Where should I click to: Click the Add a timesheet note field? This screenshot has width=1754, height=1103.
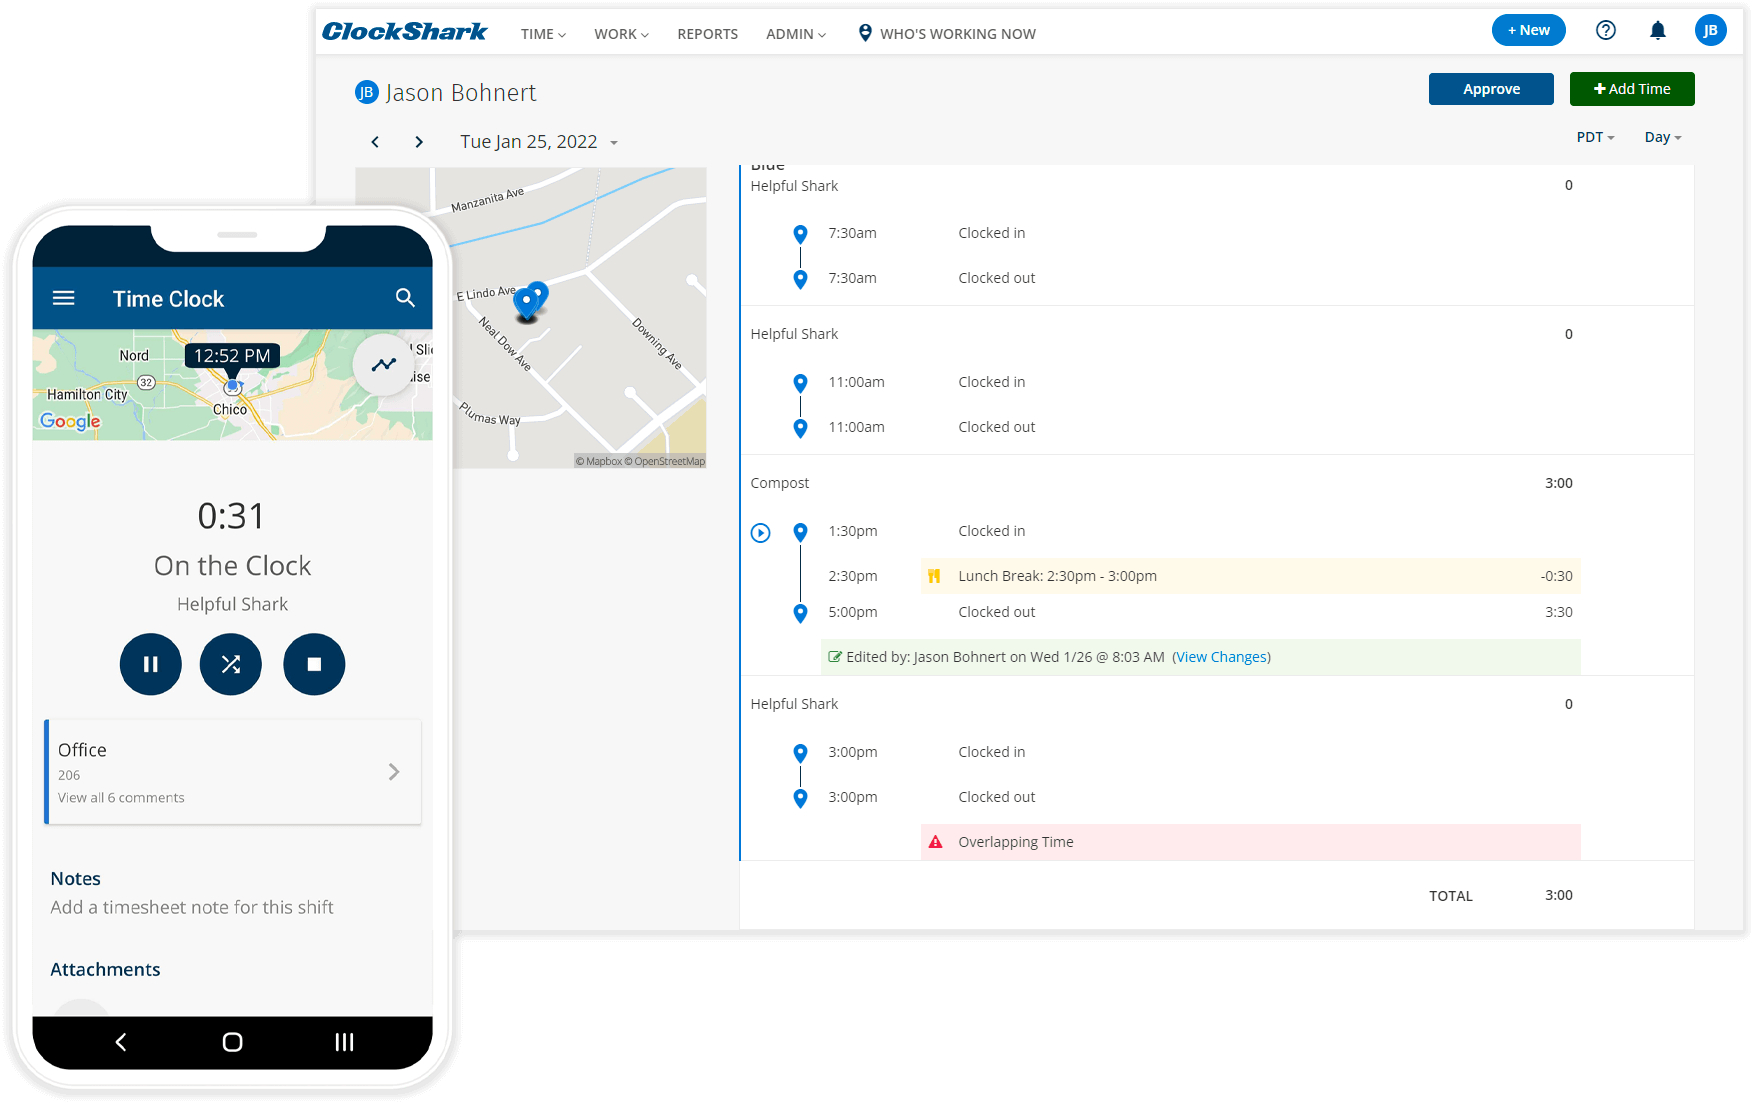point(192,908)
